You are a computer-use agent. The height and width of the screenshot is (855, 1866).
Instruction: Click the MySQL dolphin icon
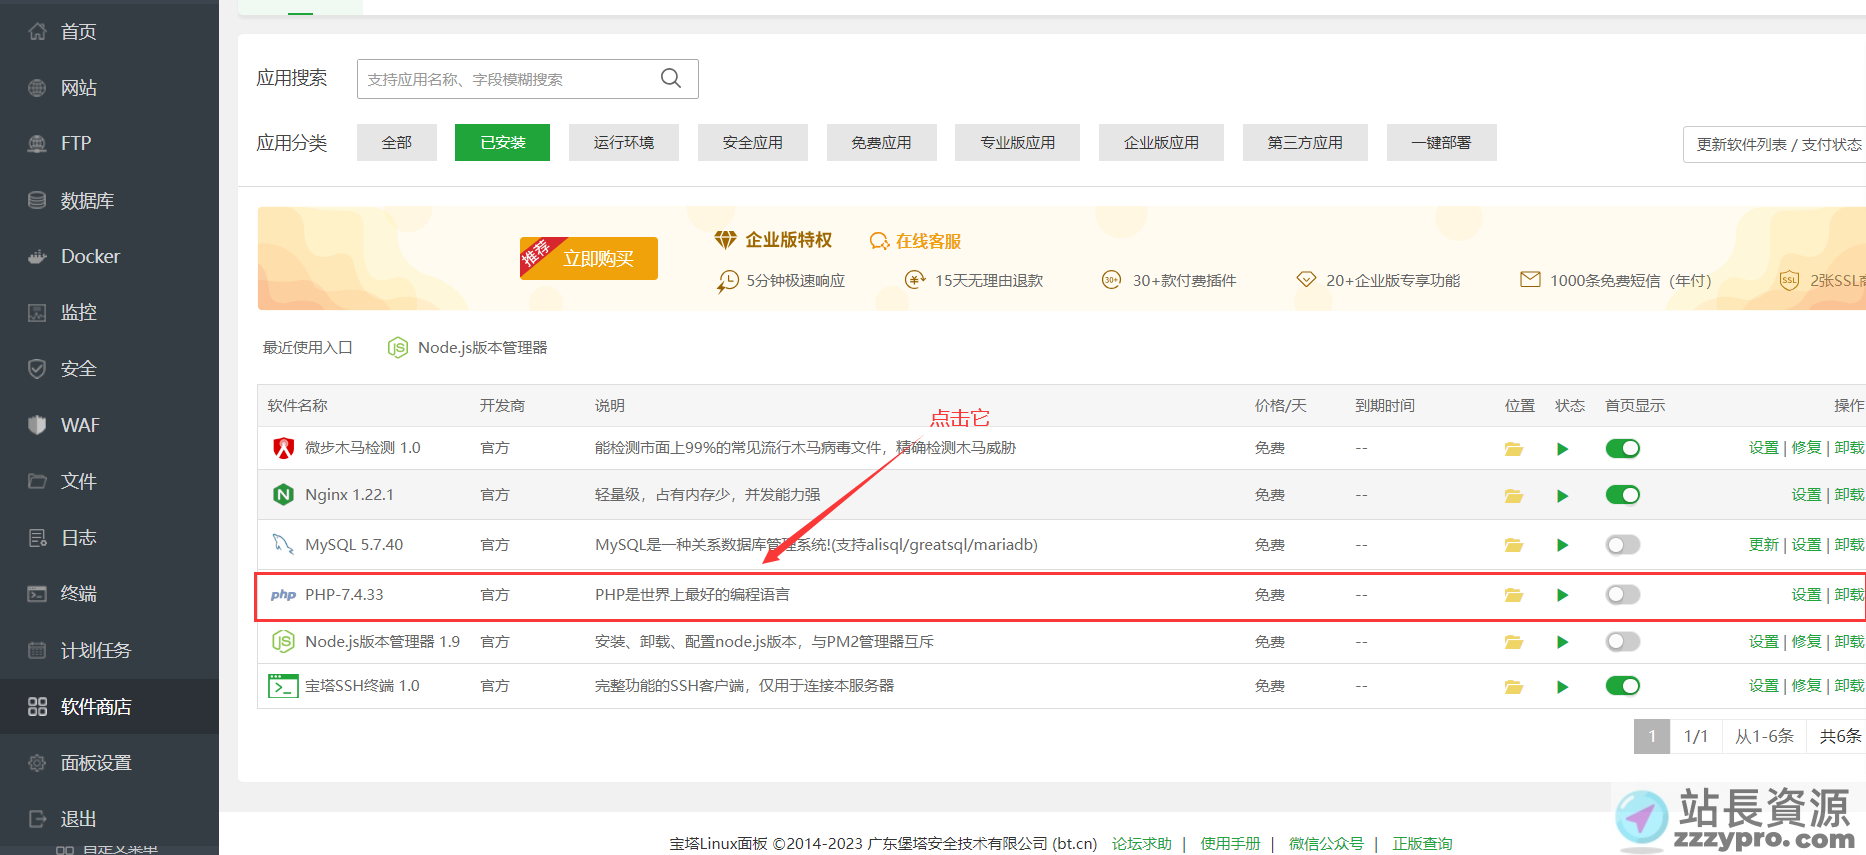coord(283,544)
